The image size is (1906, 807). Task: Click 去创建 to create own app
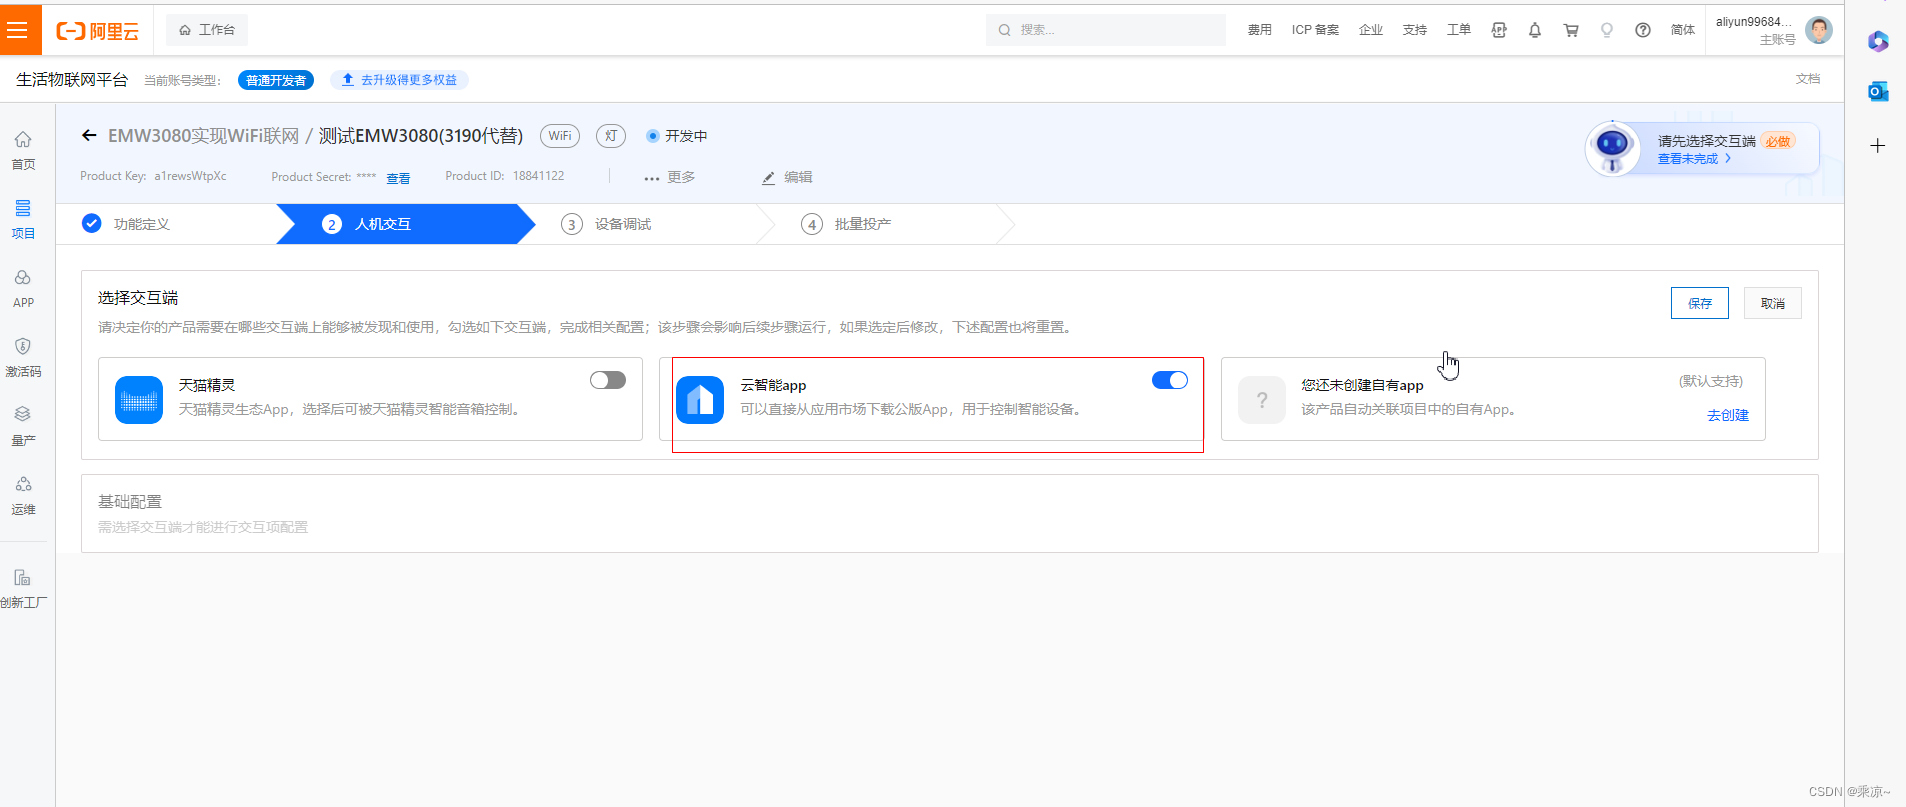[x=1727, y=415]
